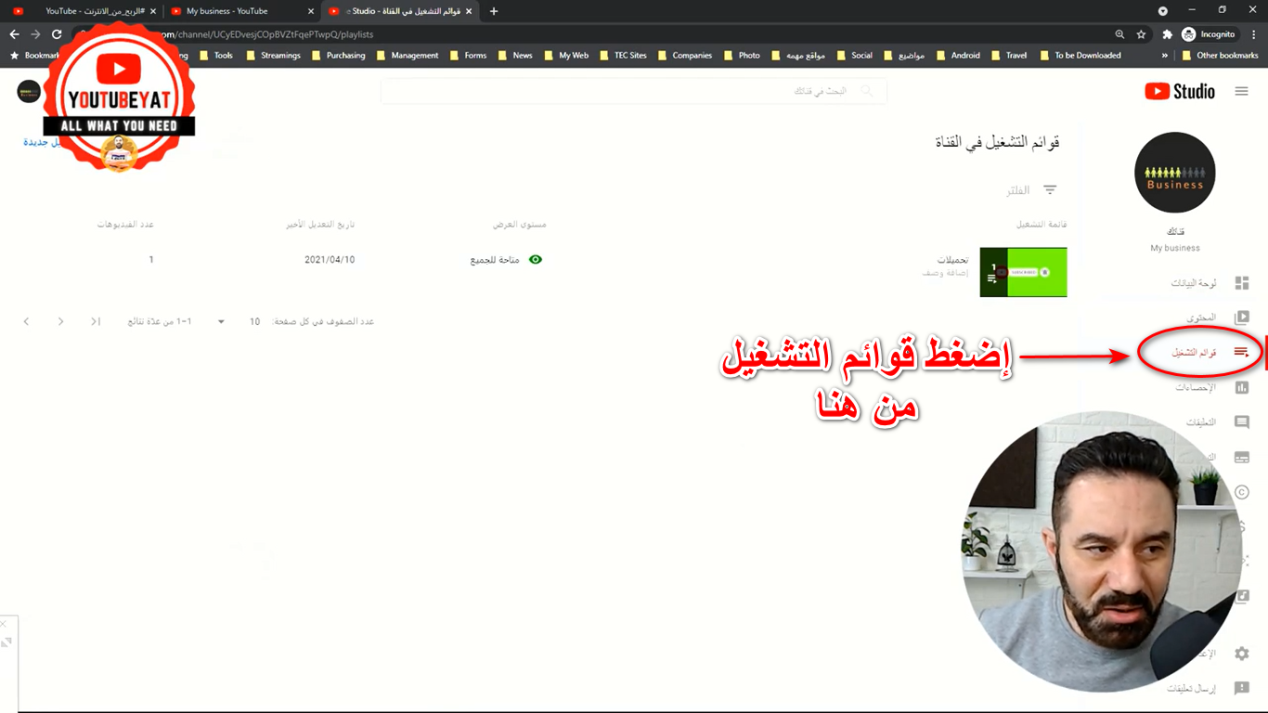Switch to the My business YouTube tab
Viewport: 1268px width, 713px height.
227,11
